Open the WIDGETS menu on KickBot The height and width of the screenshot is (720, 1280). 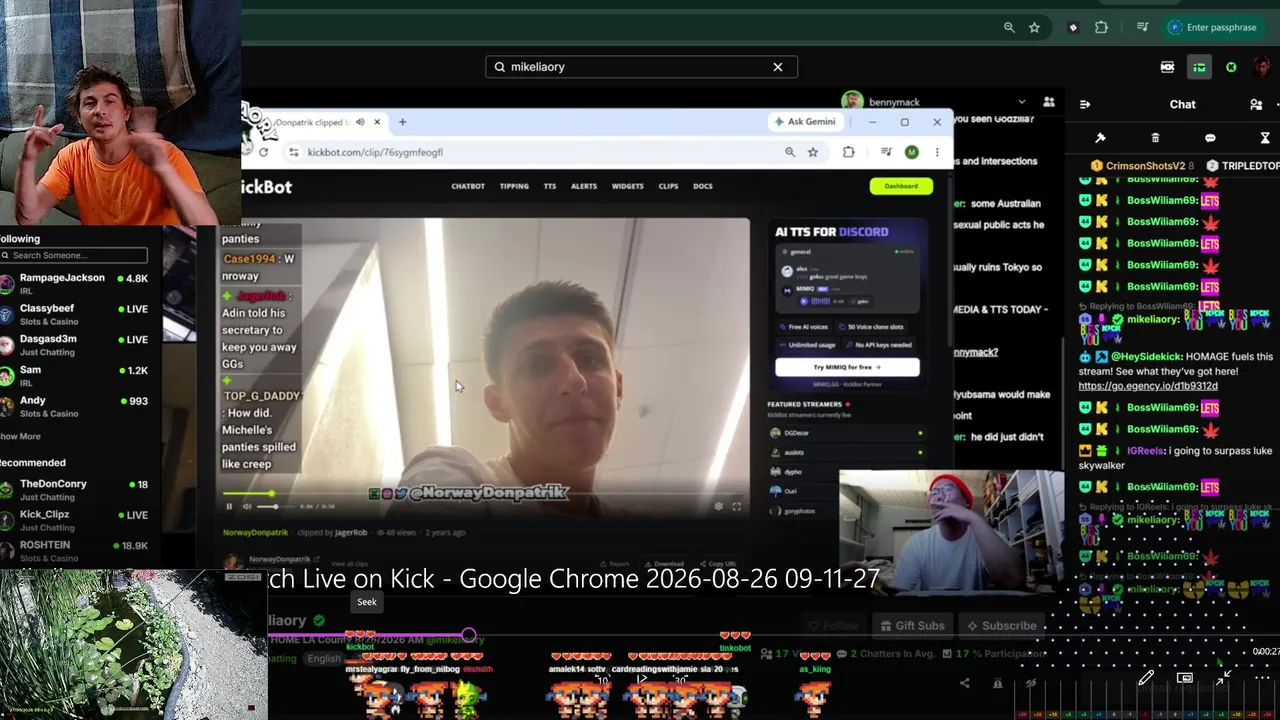coord(628,186)
